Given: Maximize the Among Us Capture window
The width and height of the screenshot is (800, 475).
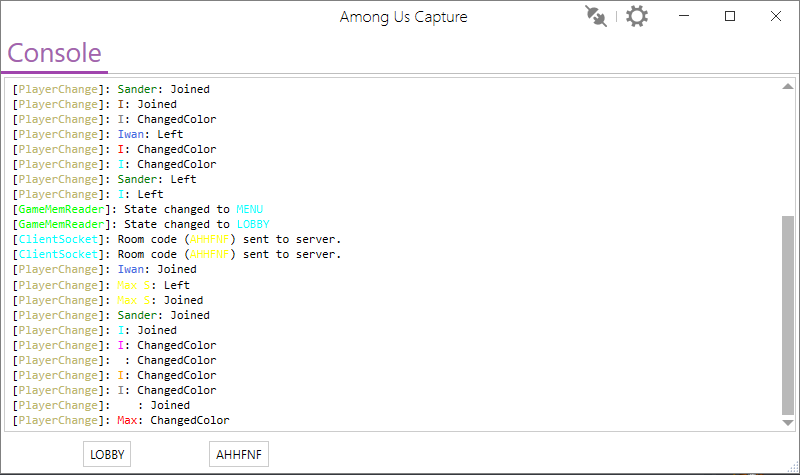Looking at the screenshot, I should coord(730,17).
